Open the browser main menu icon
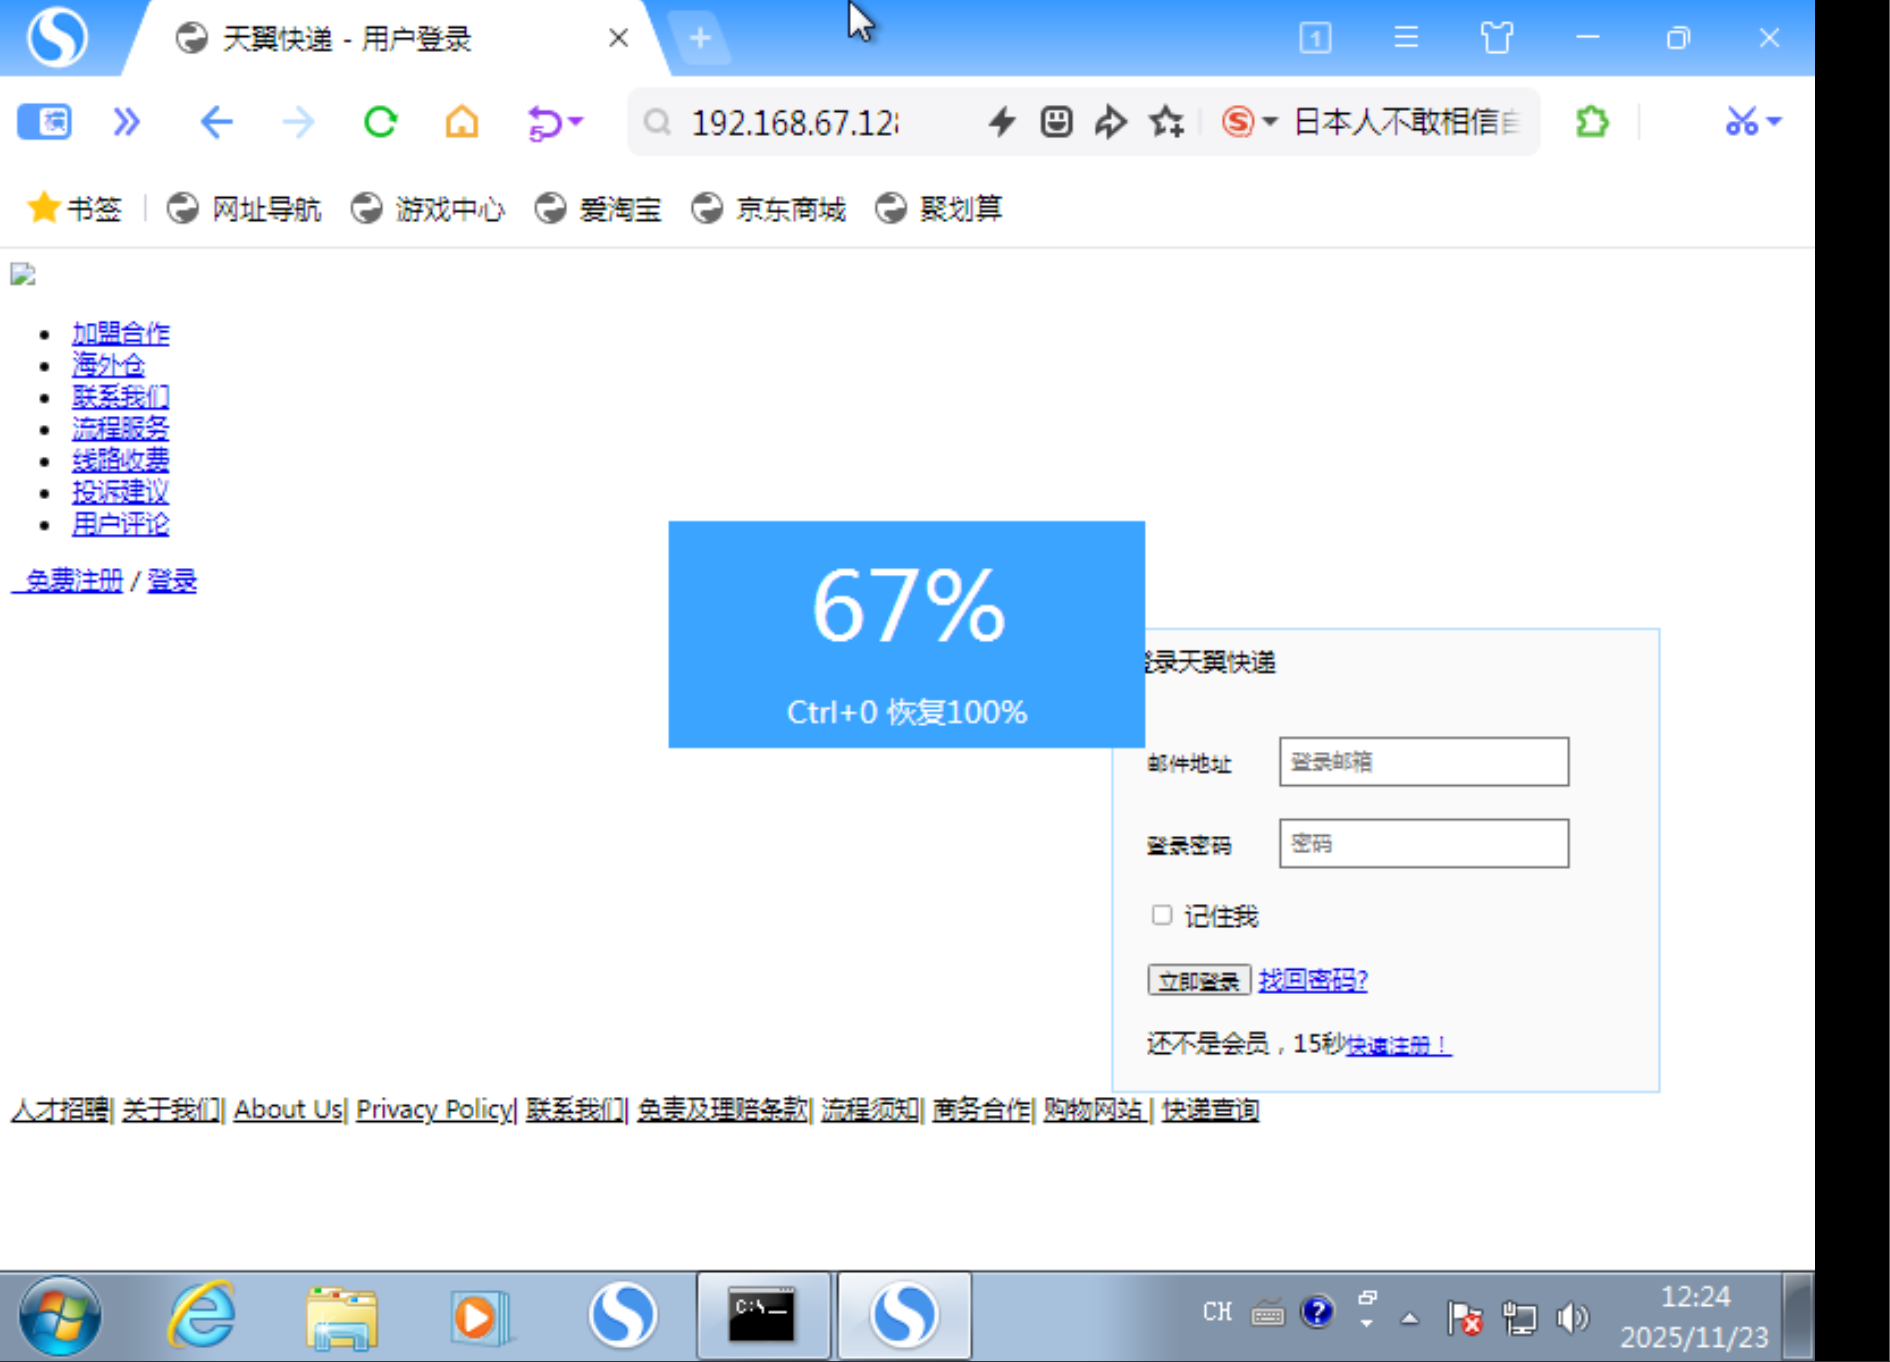The height and width of the screenshot is (1362, 1890). coord(1406,38)
